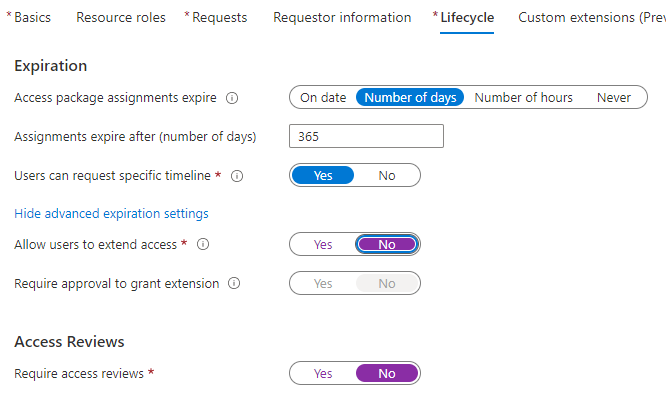
Task: Choose 'Number of hours' expiration option
Action: [523, 98]
